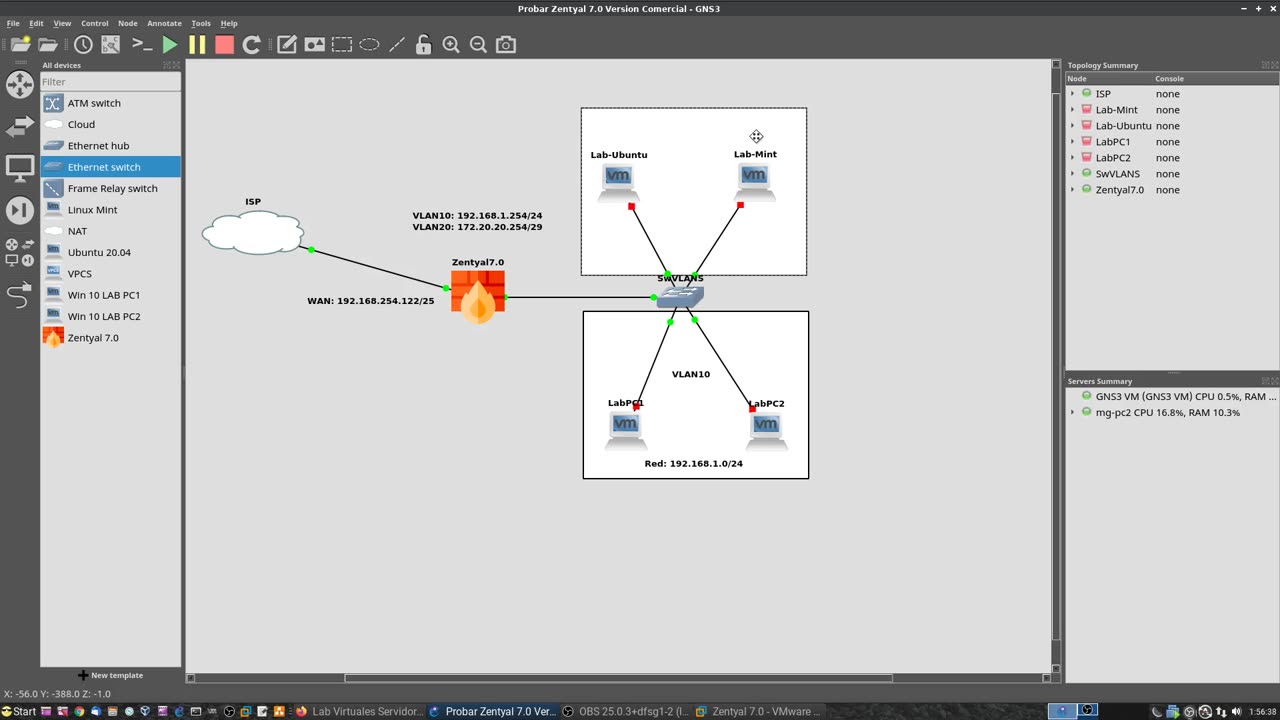Select Ubuntu 20.04 device template
The width and height of the screenshot is (1280, 720).
click(110, 252)
